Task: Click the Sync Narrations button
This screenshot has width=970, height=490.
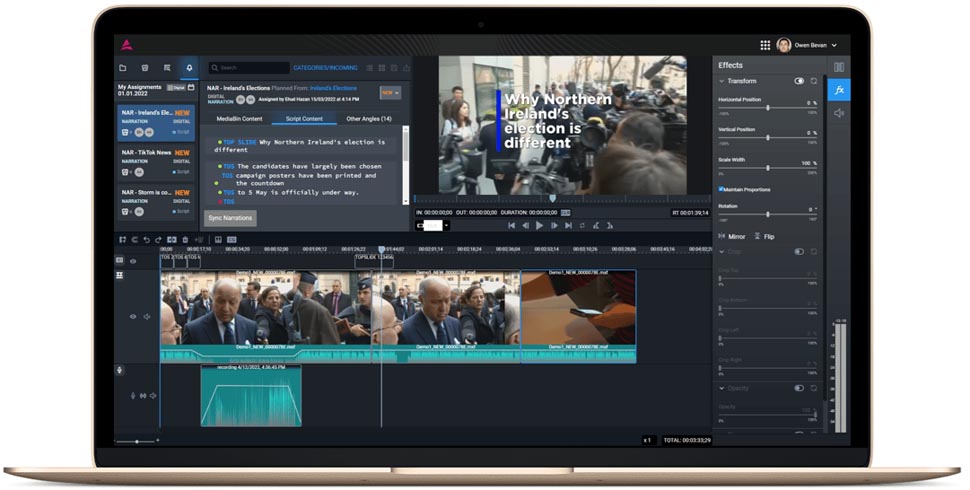Action: point(230,217)
